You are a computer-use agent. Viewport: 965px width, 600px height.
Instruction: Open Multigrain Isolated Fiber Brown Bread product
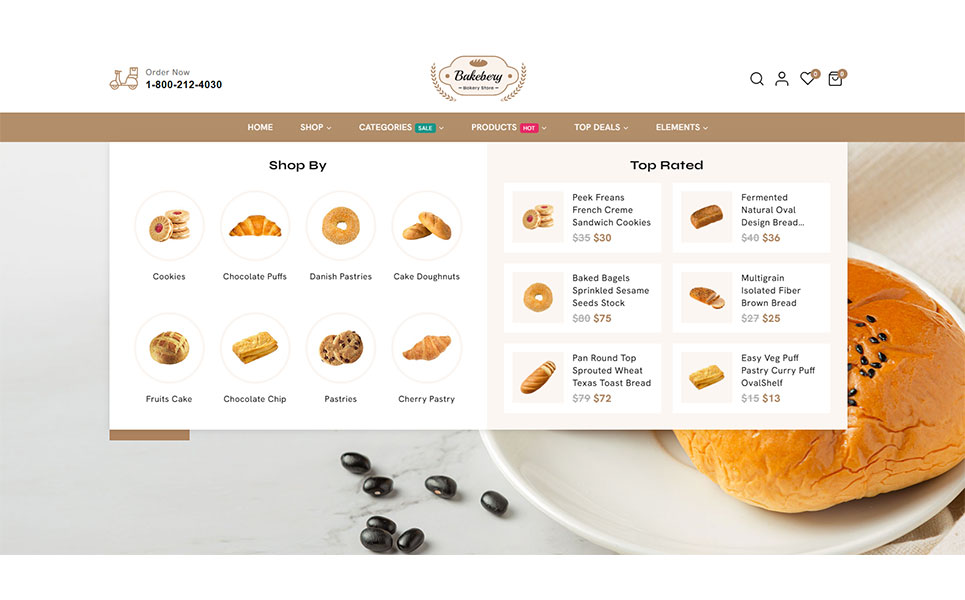click(771, 290)
